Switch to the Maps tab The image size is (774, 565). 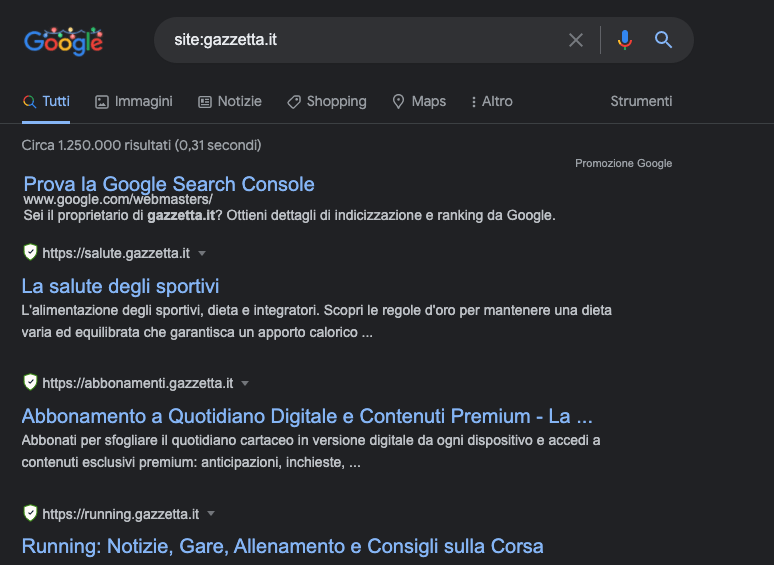click(x=419, y=102)
